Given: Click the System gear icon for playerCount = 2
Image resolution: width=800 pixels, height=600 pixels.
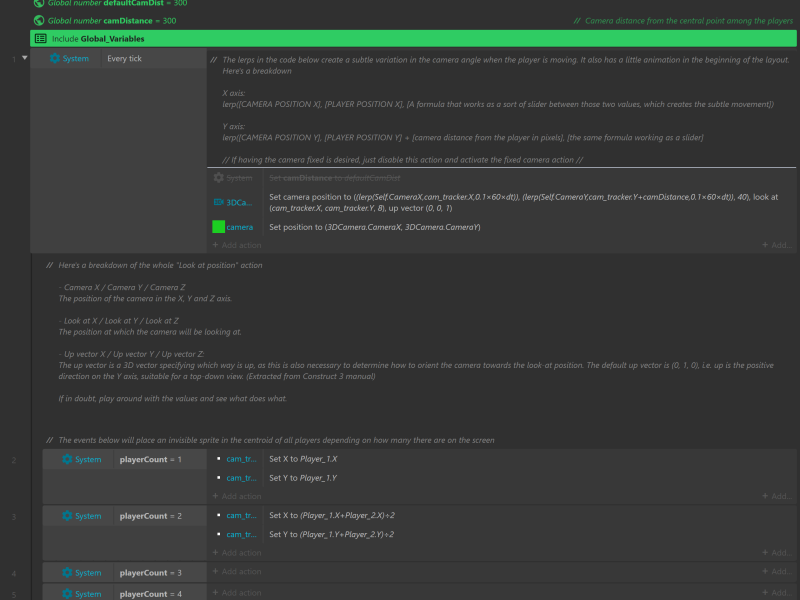Looking at the screenshot, I should click(x=67, y=516).
